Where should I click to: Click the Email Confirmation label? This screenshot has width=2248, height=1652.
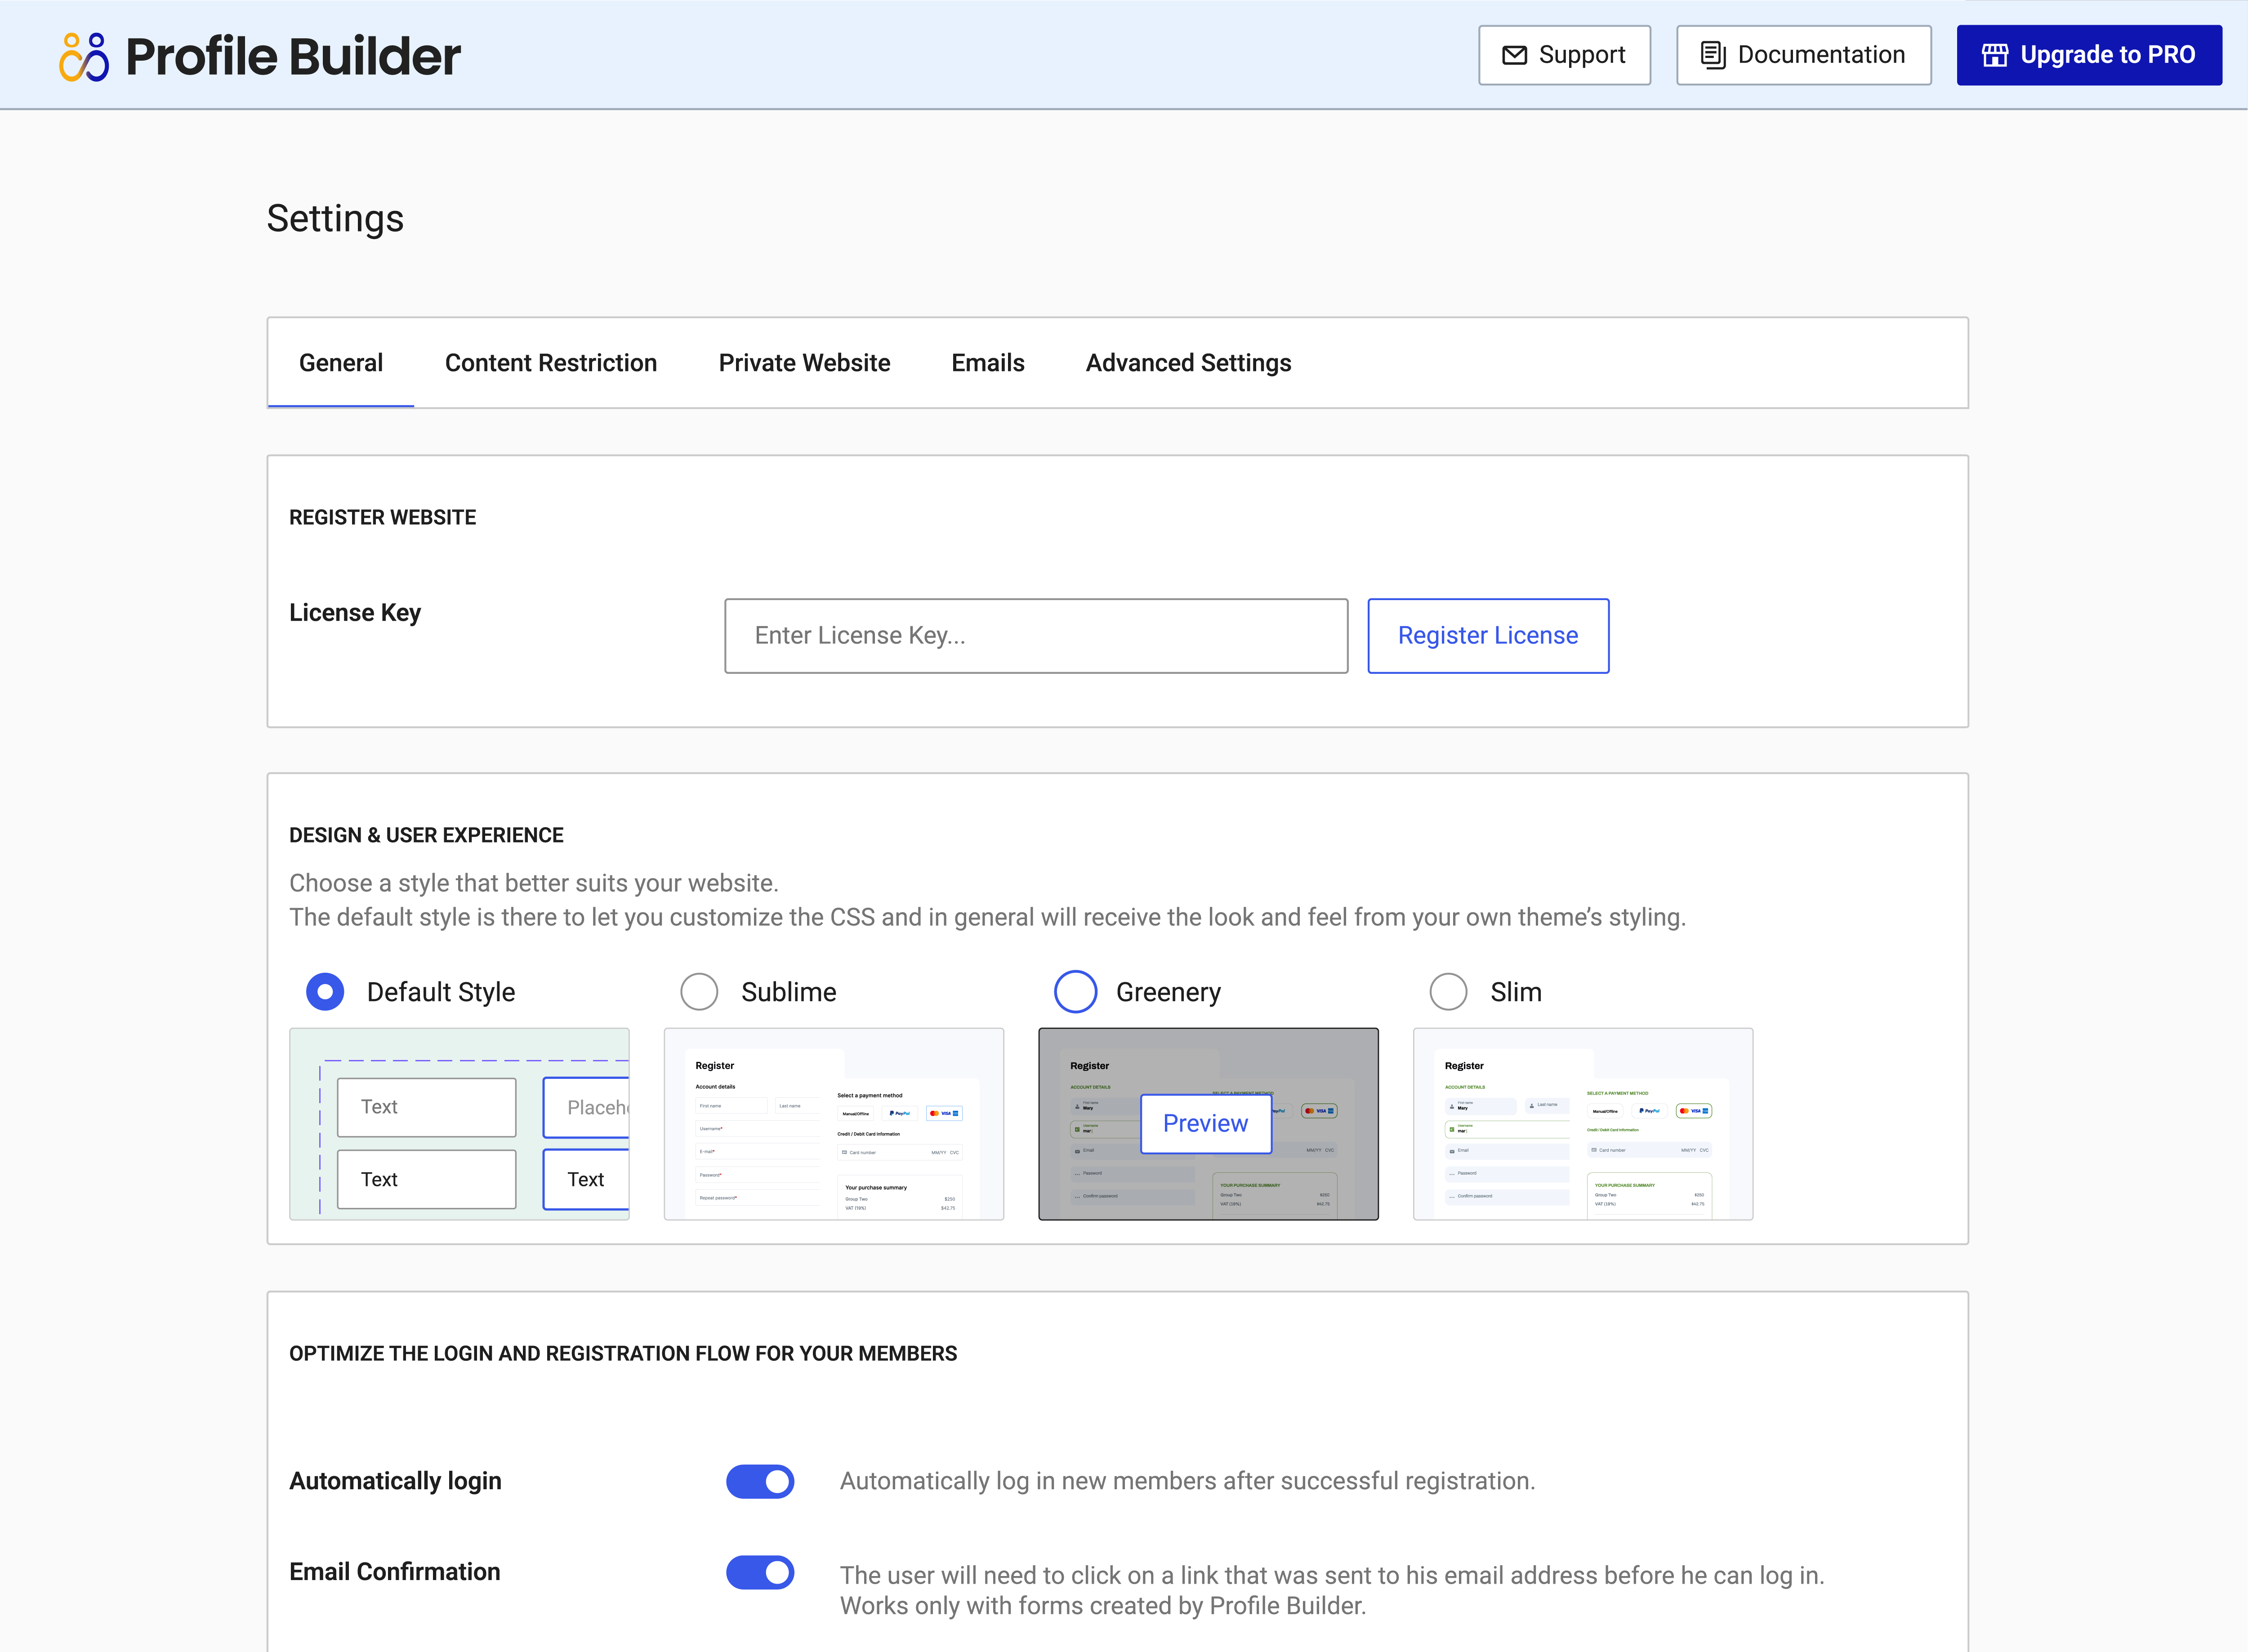click(395, 1572)
